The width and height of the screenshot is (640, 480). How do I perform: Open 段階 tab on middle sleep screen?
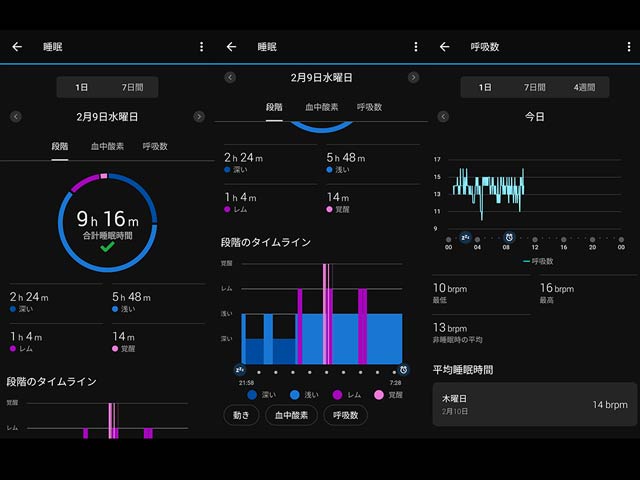pos(274,107)
